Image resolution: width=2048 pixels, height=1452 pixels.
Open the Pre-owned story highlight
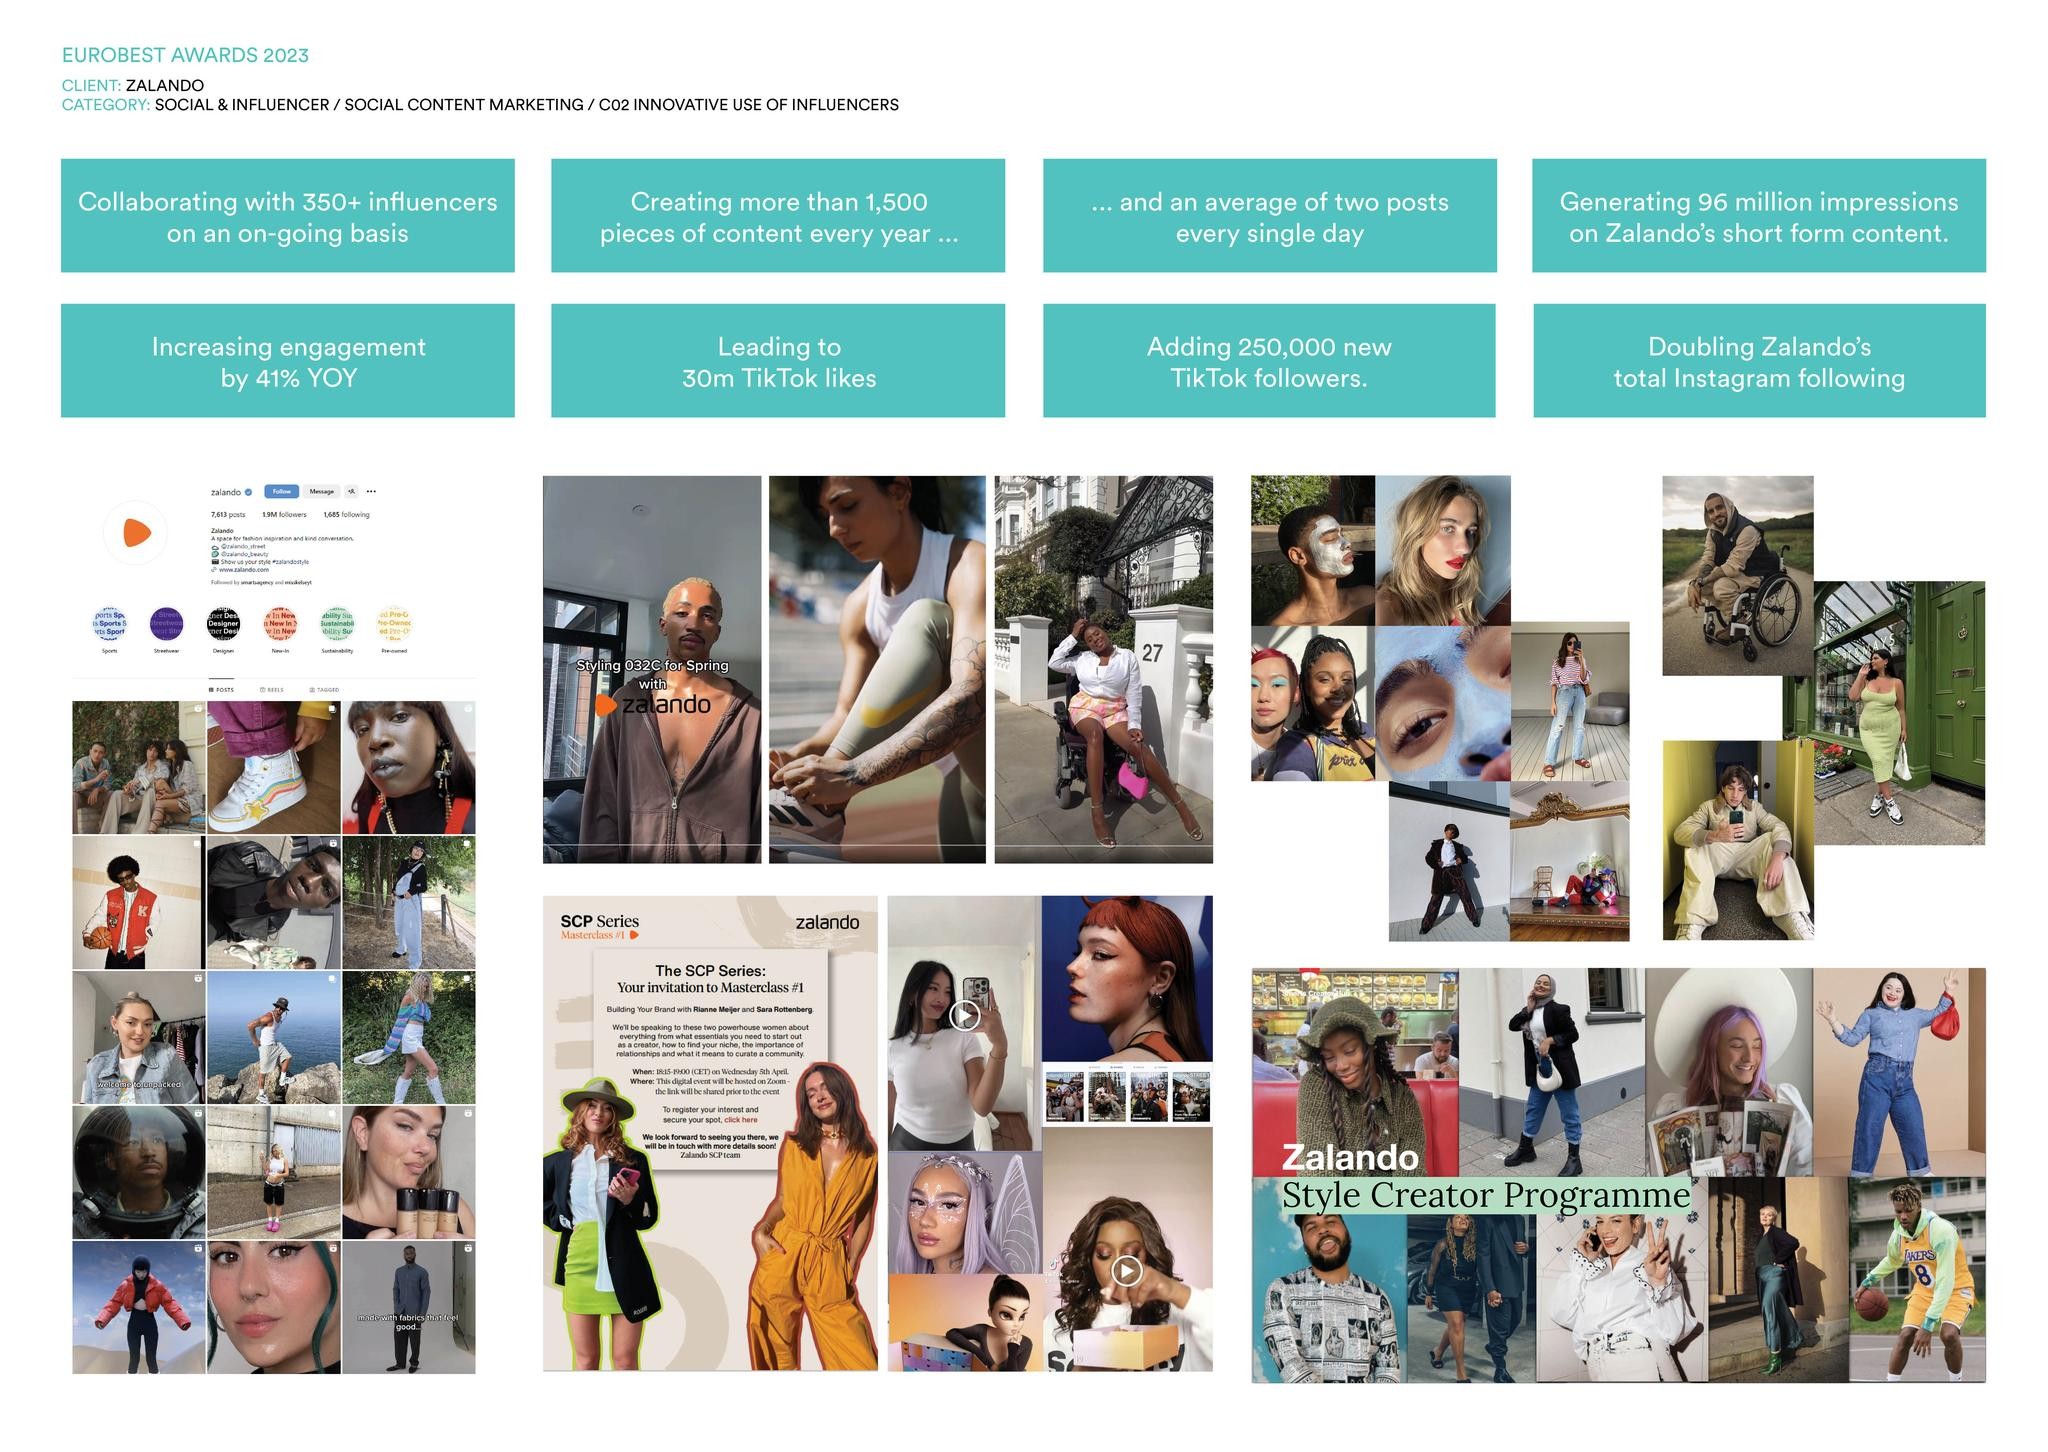[394, 623]
